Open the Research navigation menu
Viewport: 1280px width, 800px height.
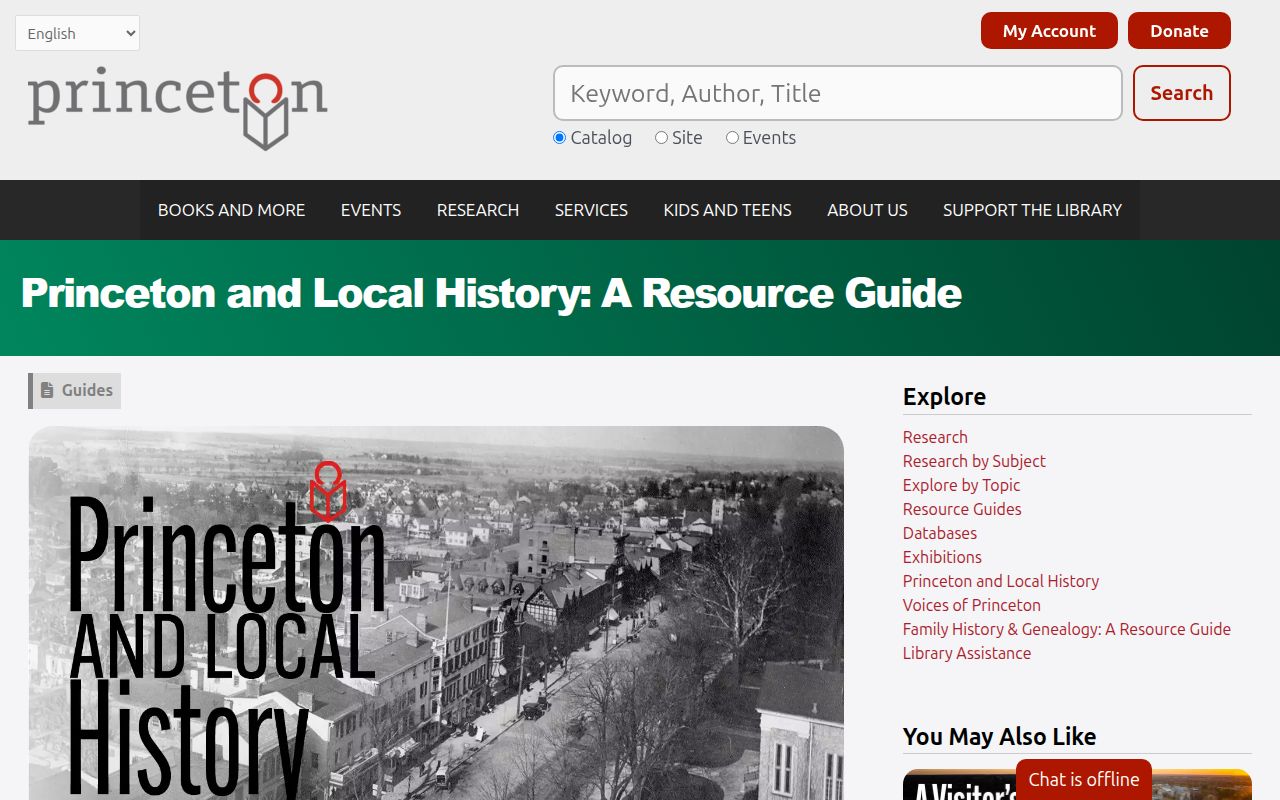pos(478,210)
